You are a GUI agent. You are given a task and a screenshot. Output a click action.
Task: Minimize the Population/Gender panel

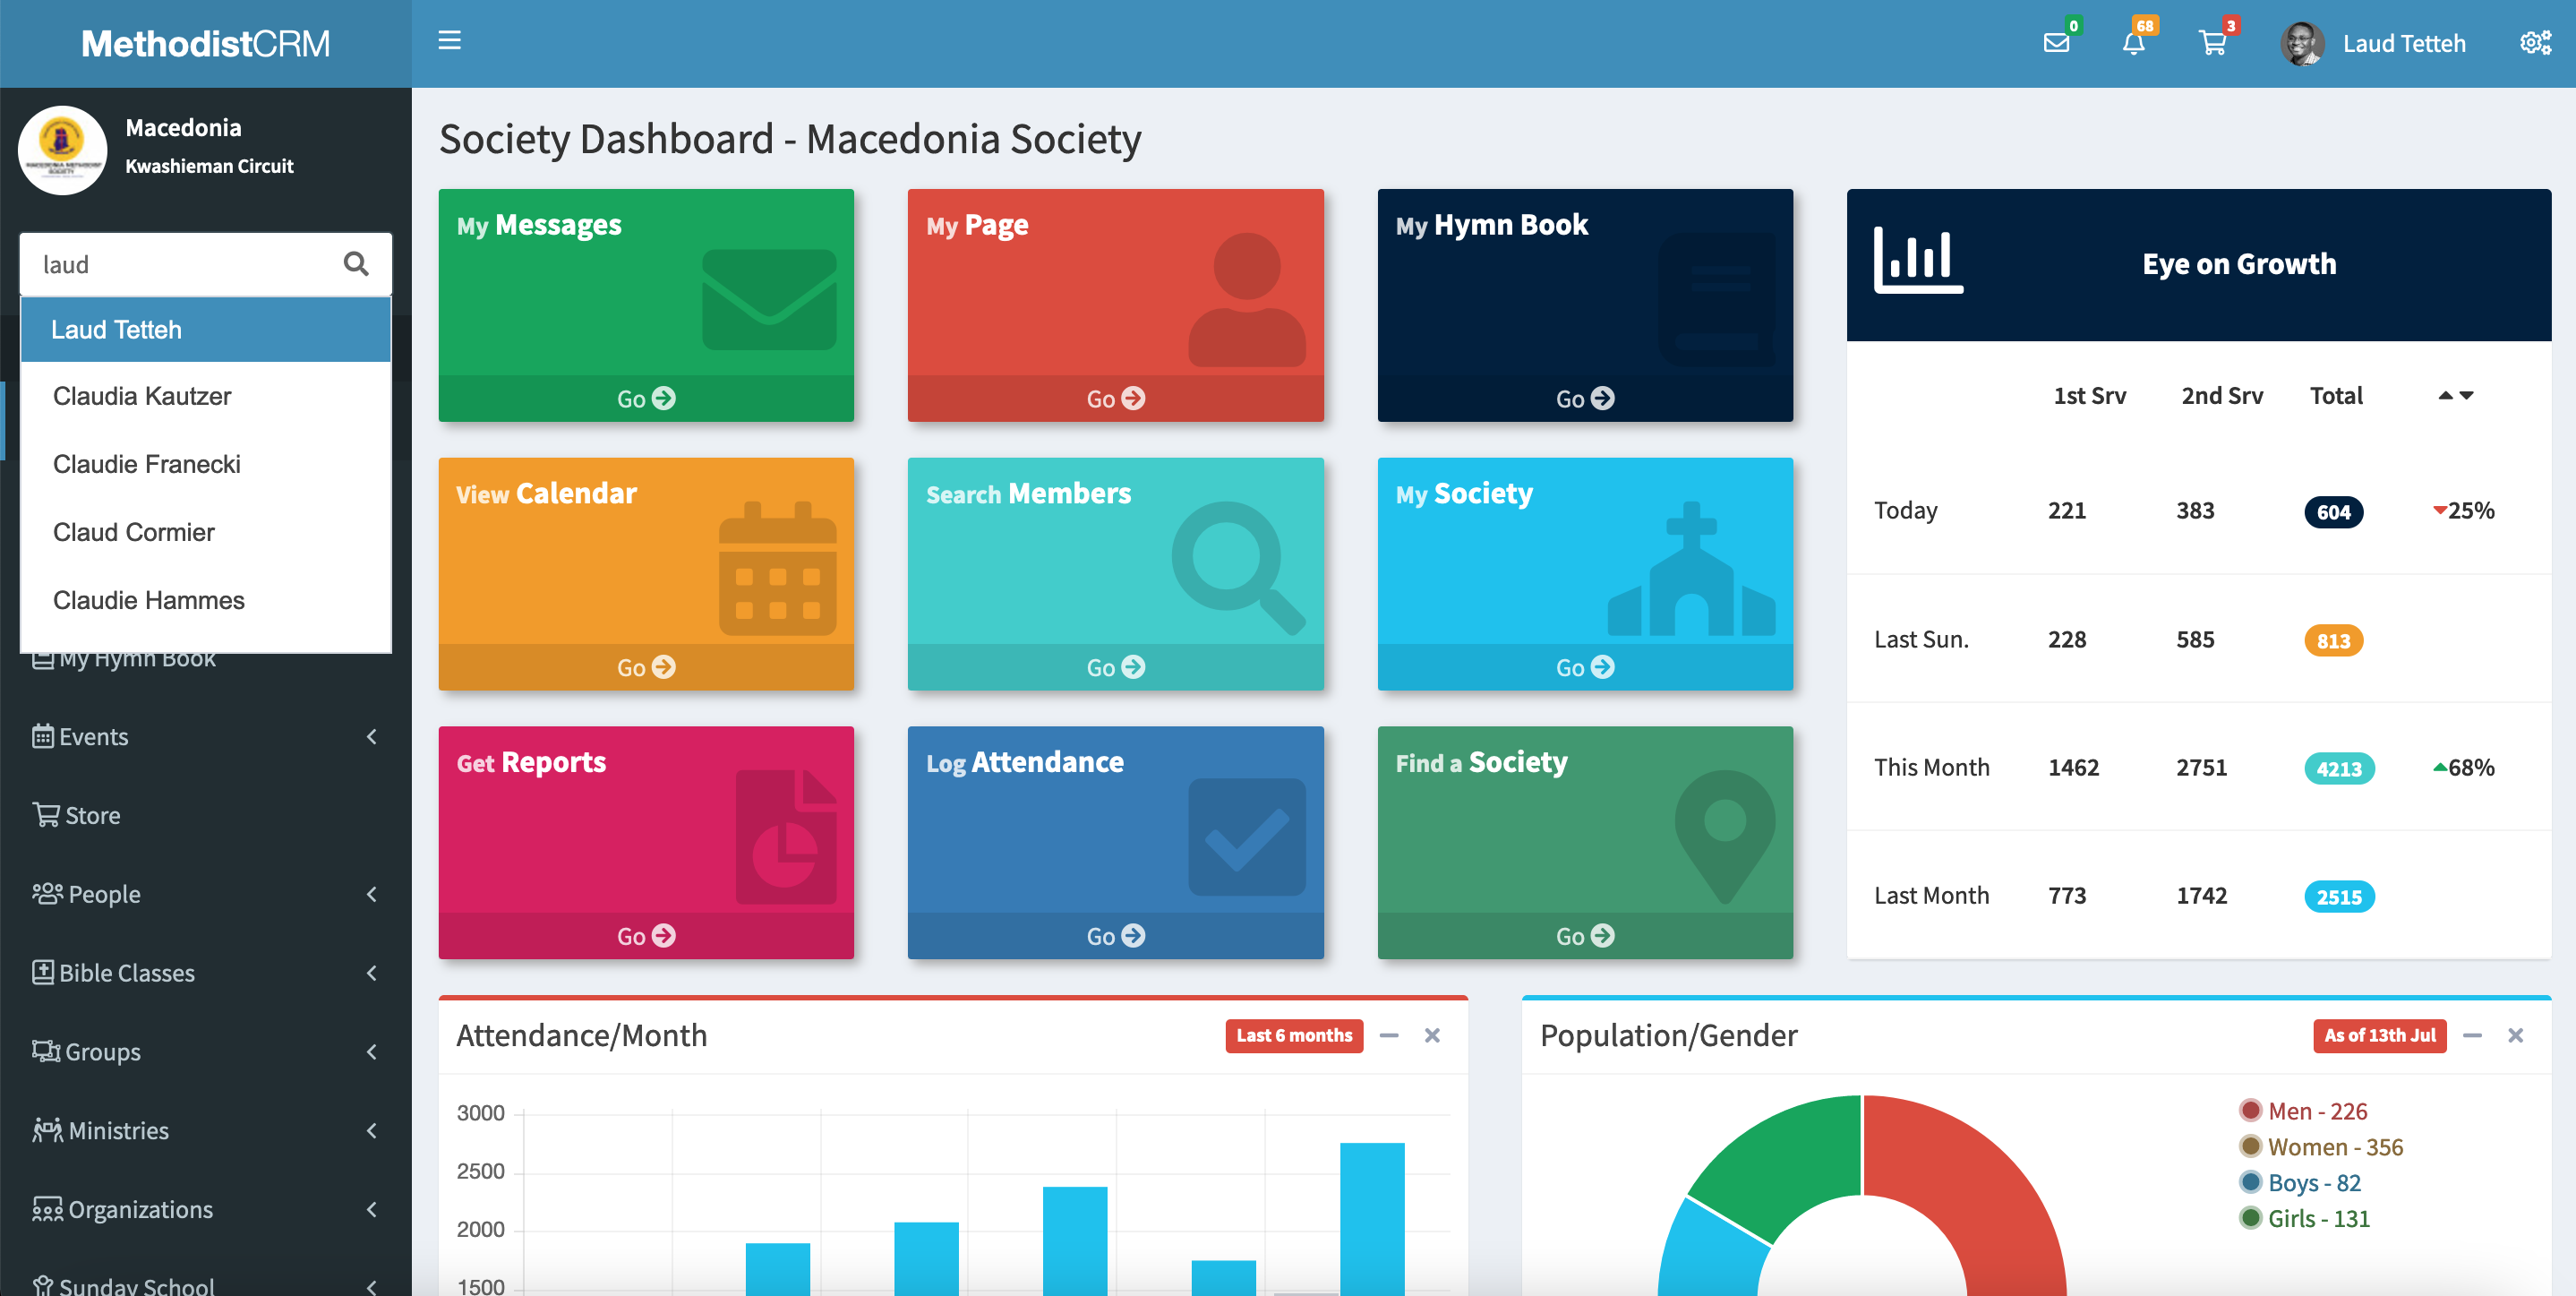[x=2472, y=1035]
